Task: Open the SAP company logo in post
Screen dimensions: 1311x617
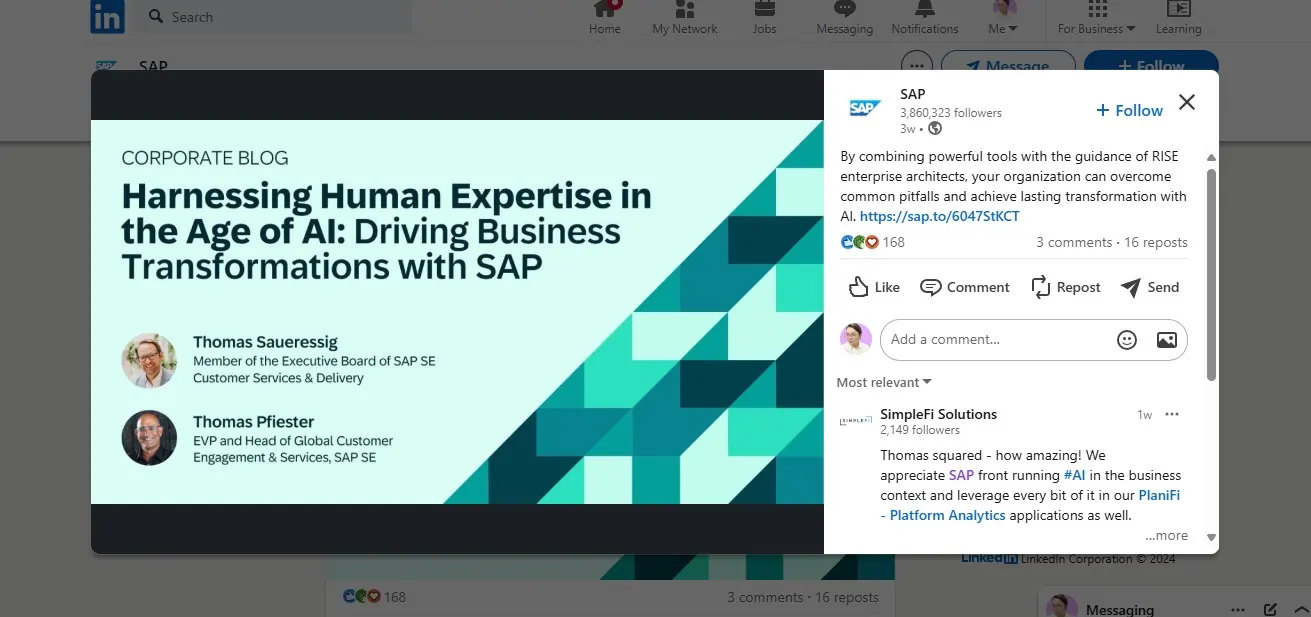Action: point(864,108)
